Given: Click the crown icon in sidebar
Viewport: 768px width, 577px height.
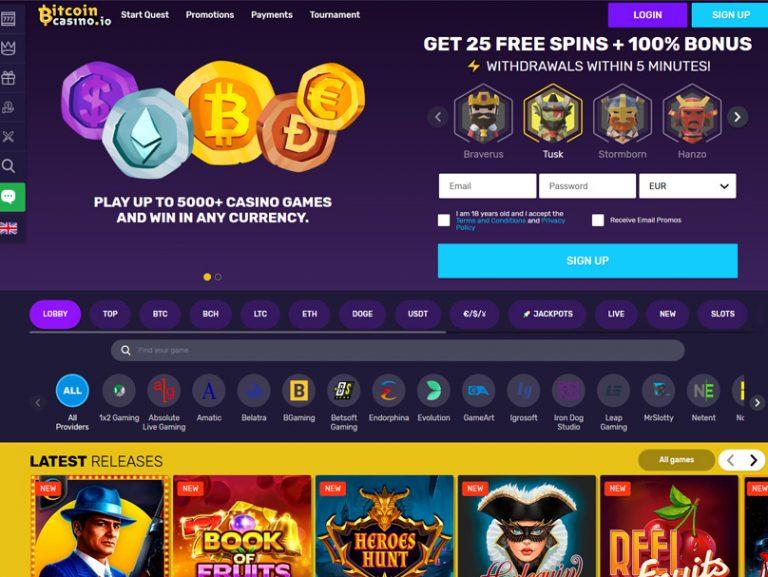Looking at the screenshot, I should tap(8, 48).
